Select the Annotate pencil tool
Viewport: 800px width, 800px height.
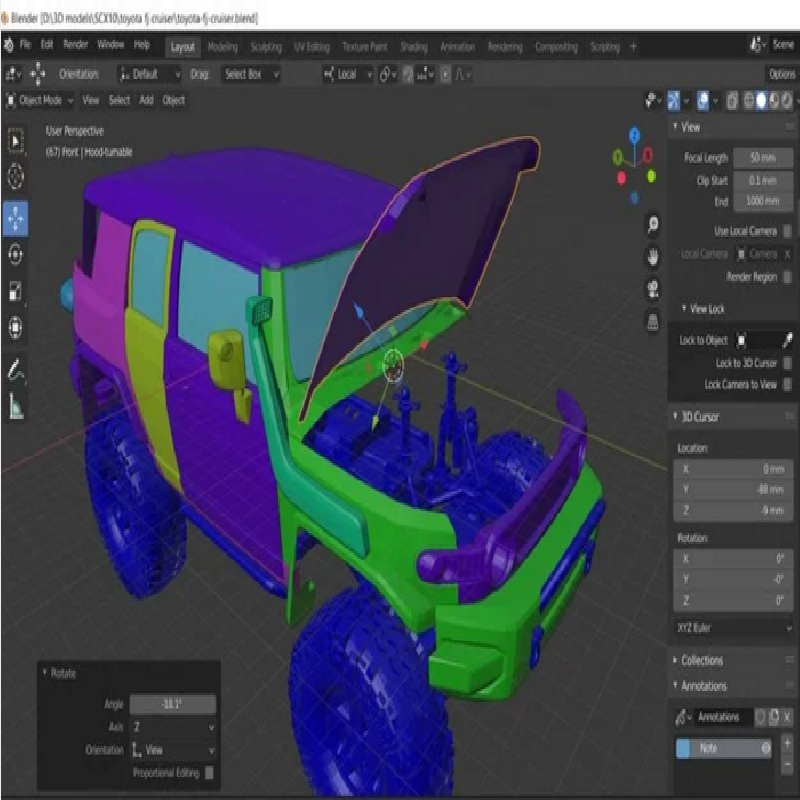(16, 371)
